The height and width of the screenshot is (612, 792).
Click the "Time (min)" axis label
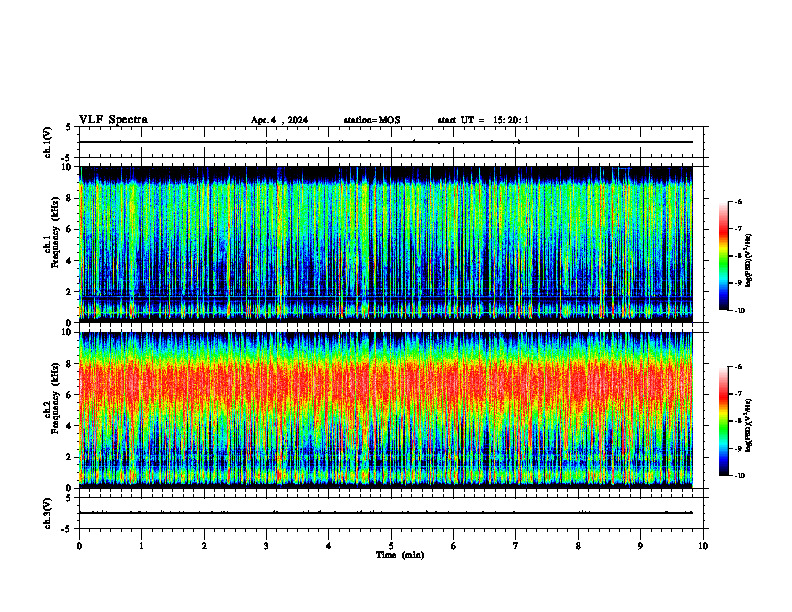400,555
